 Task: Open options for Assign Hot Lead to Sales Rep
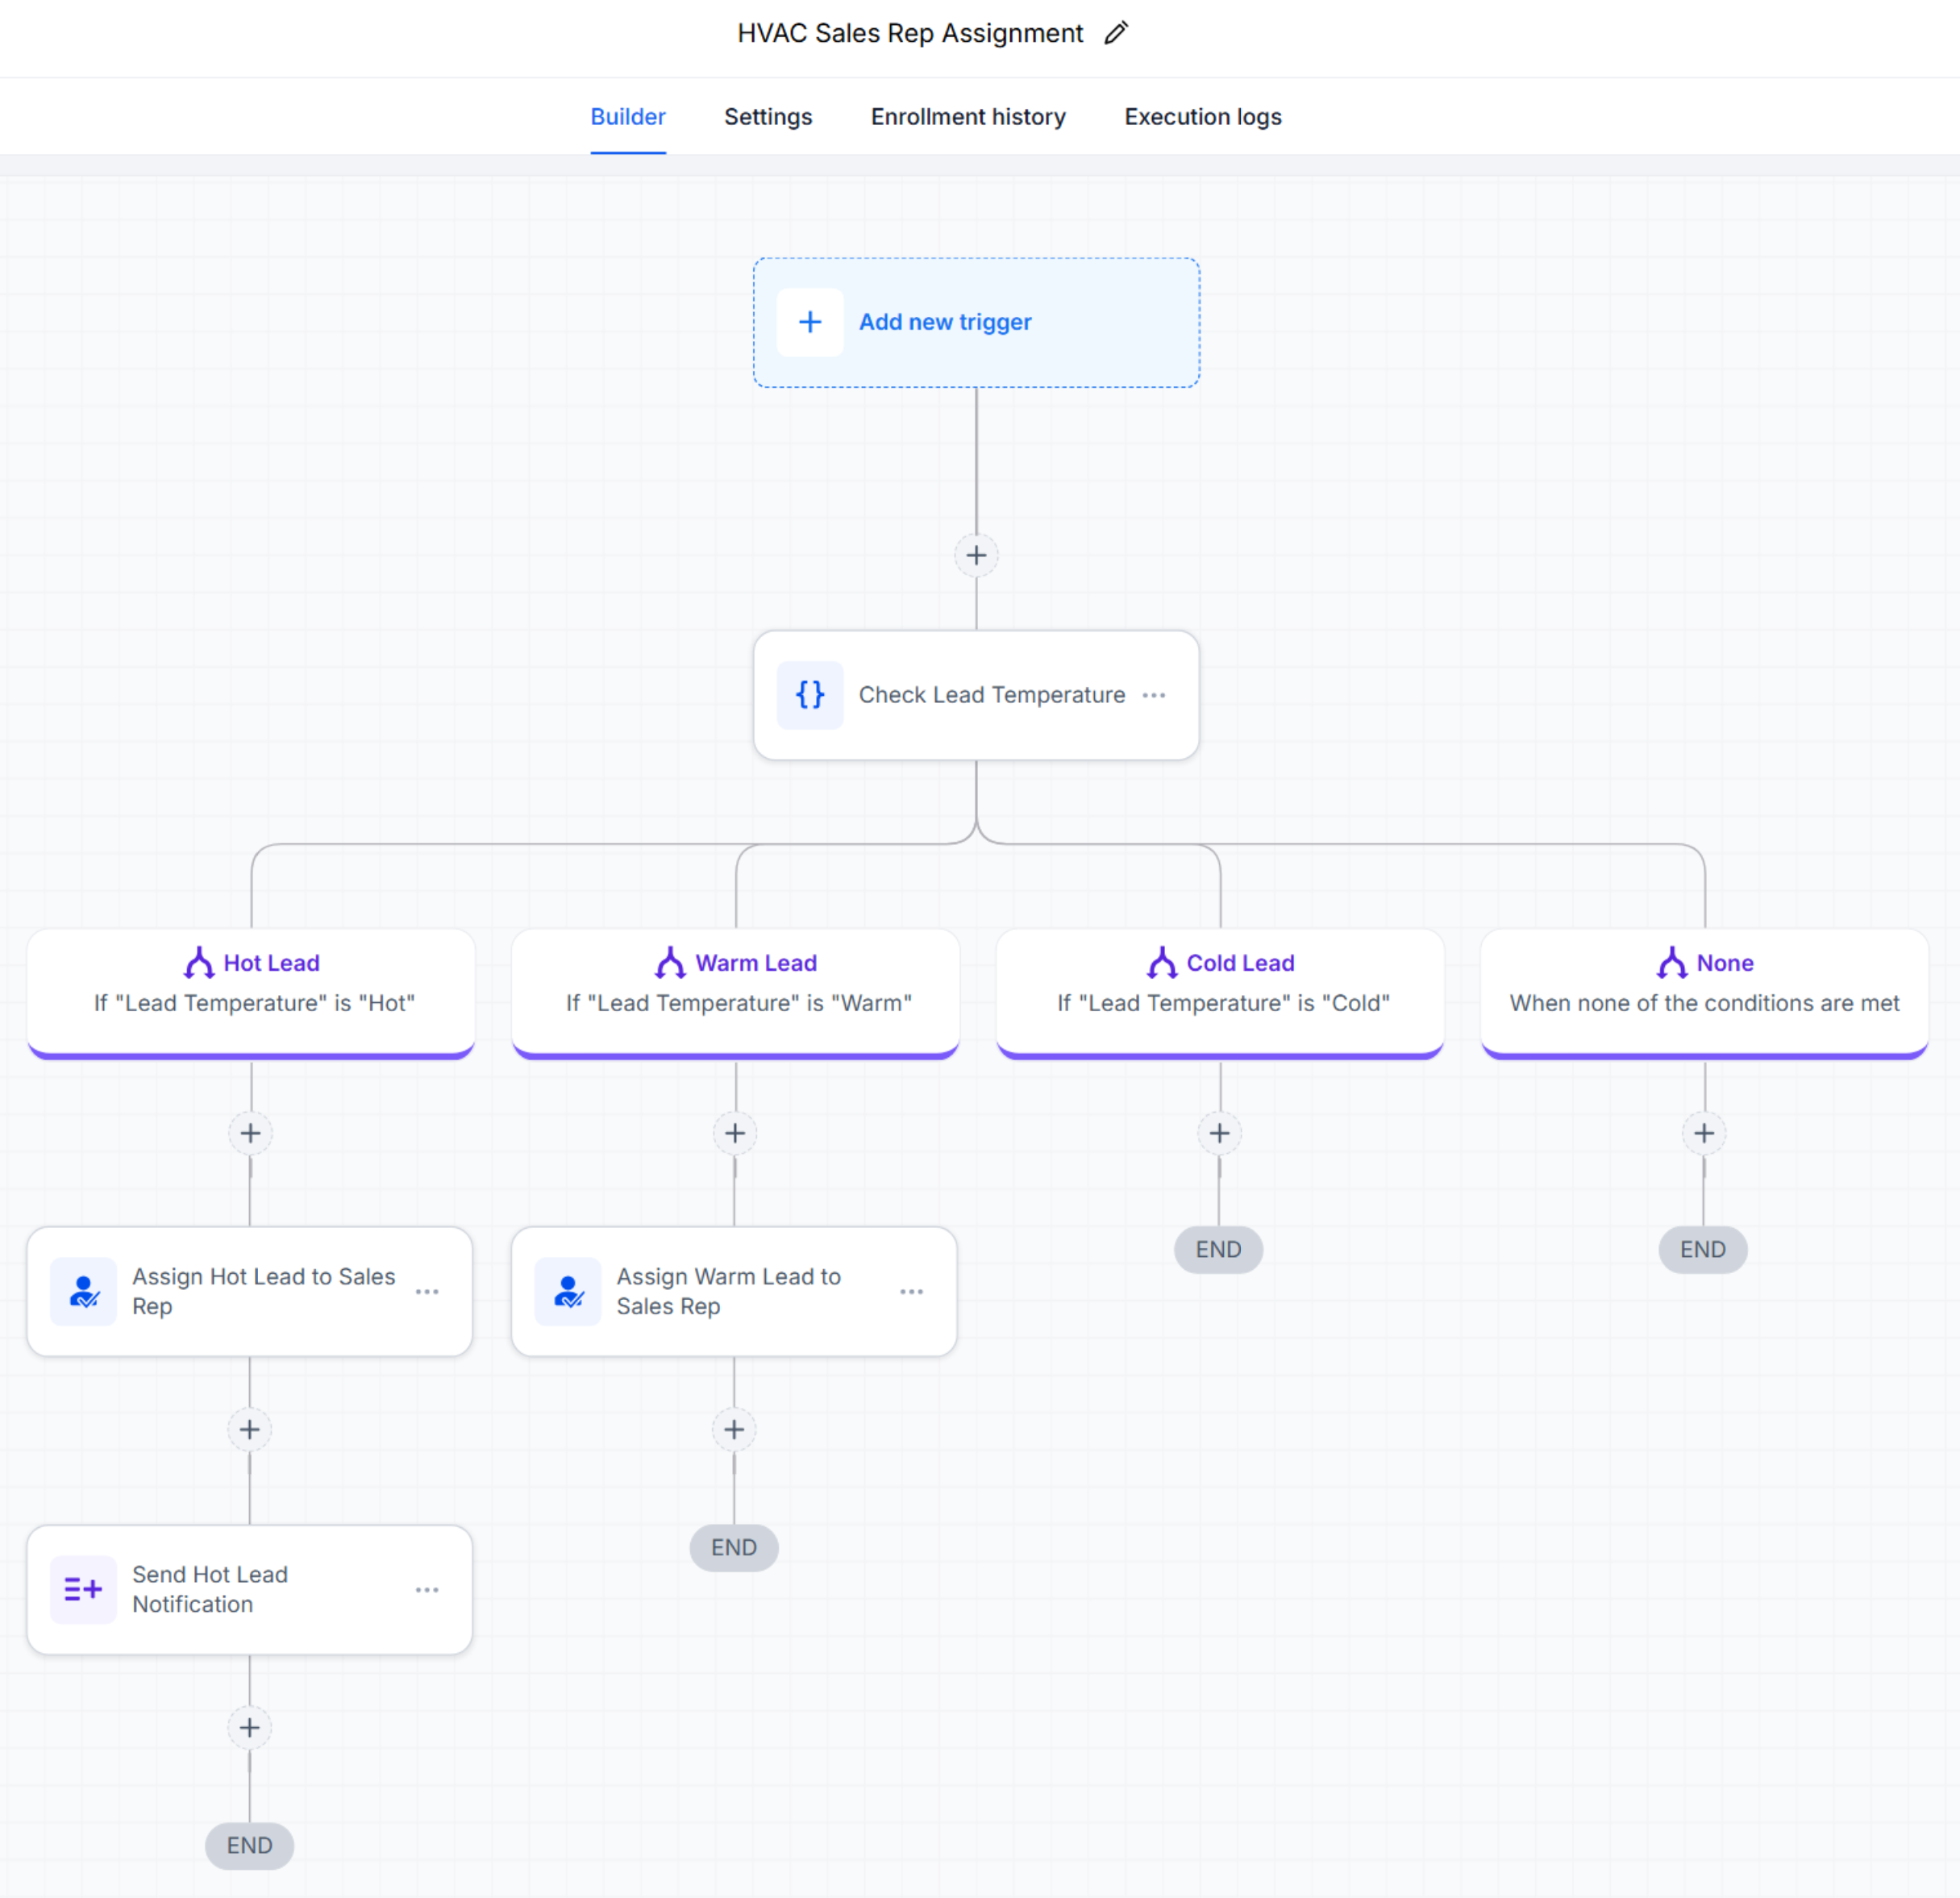point(427,1292)
